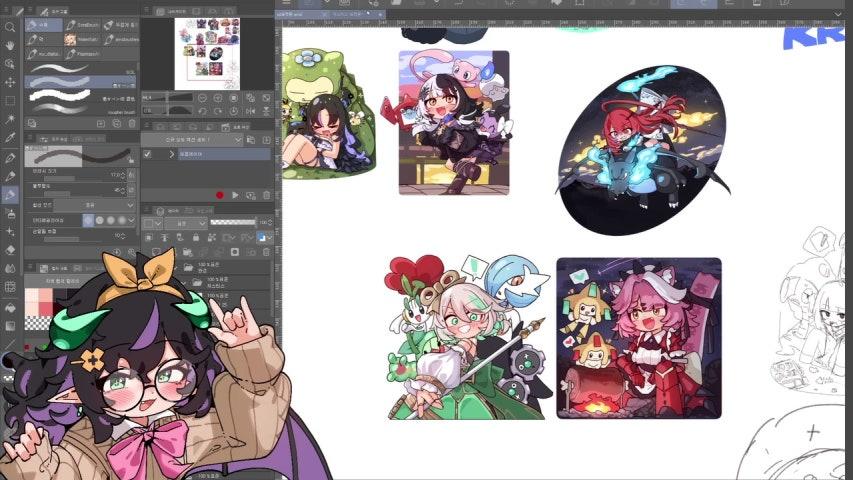Select the fourth anti-aliasing option circle
Screen dimensions: 853x480
121,220
